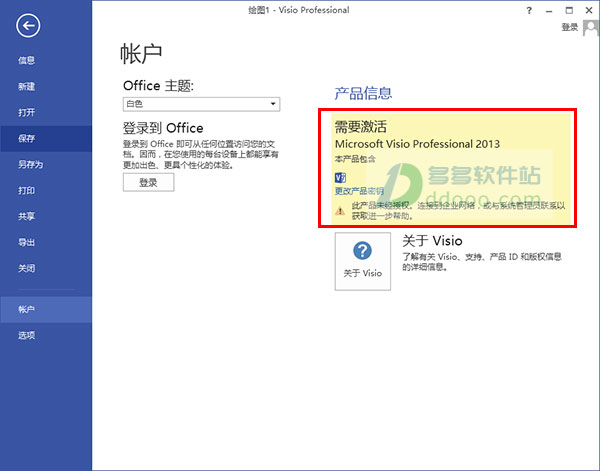Image resolution: width=600 pixels, height=471 pixels.
Task: Open 选项 (Options) from the sidebar
Action: pyautogui.click(x=26, y=336)
